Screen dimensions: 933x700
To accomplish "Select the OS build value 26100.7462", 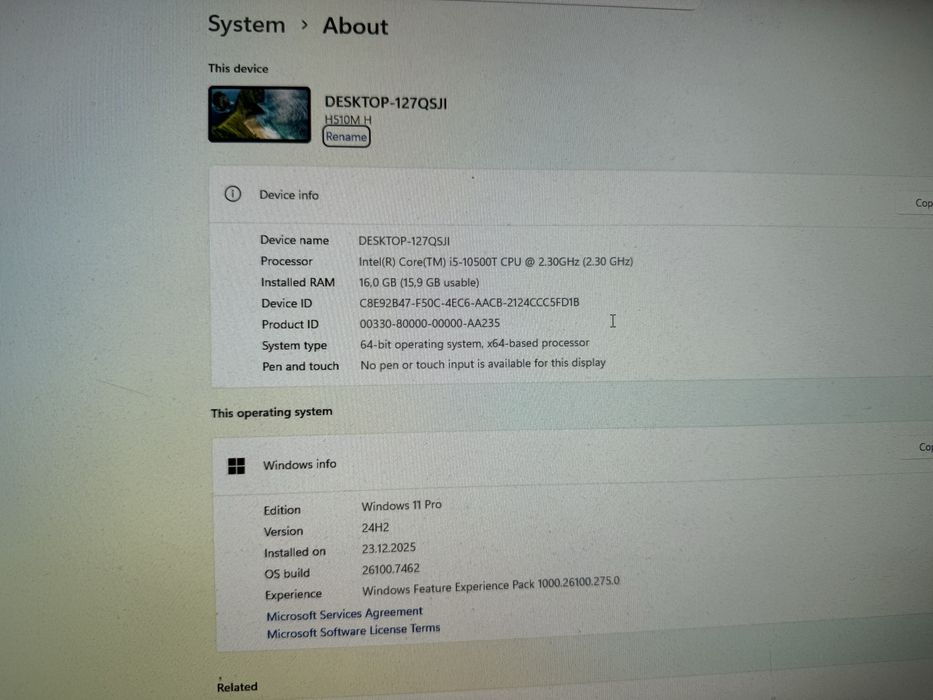I will click(x=390, y=569).
